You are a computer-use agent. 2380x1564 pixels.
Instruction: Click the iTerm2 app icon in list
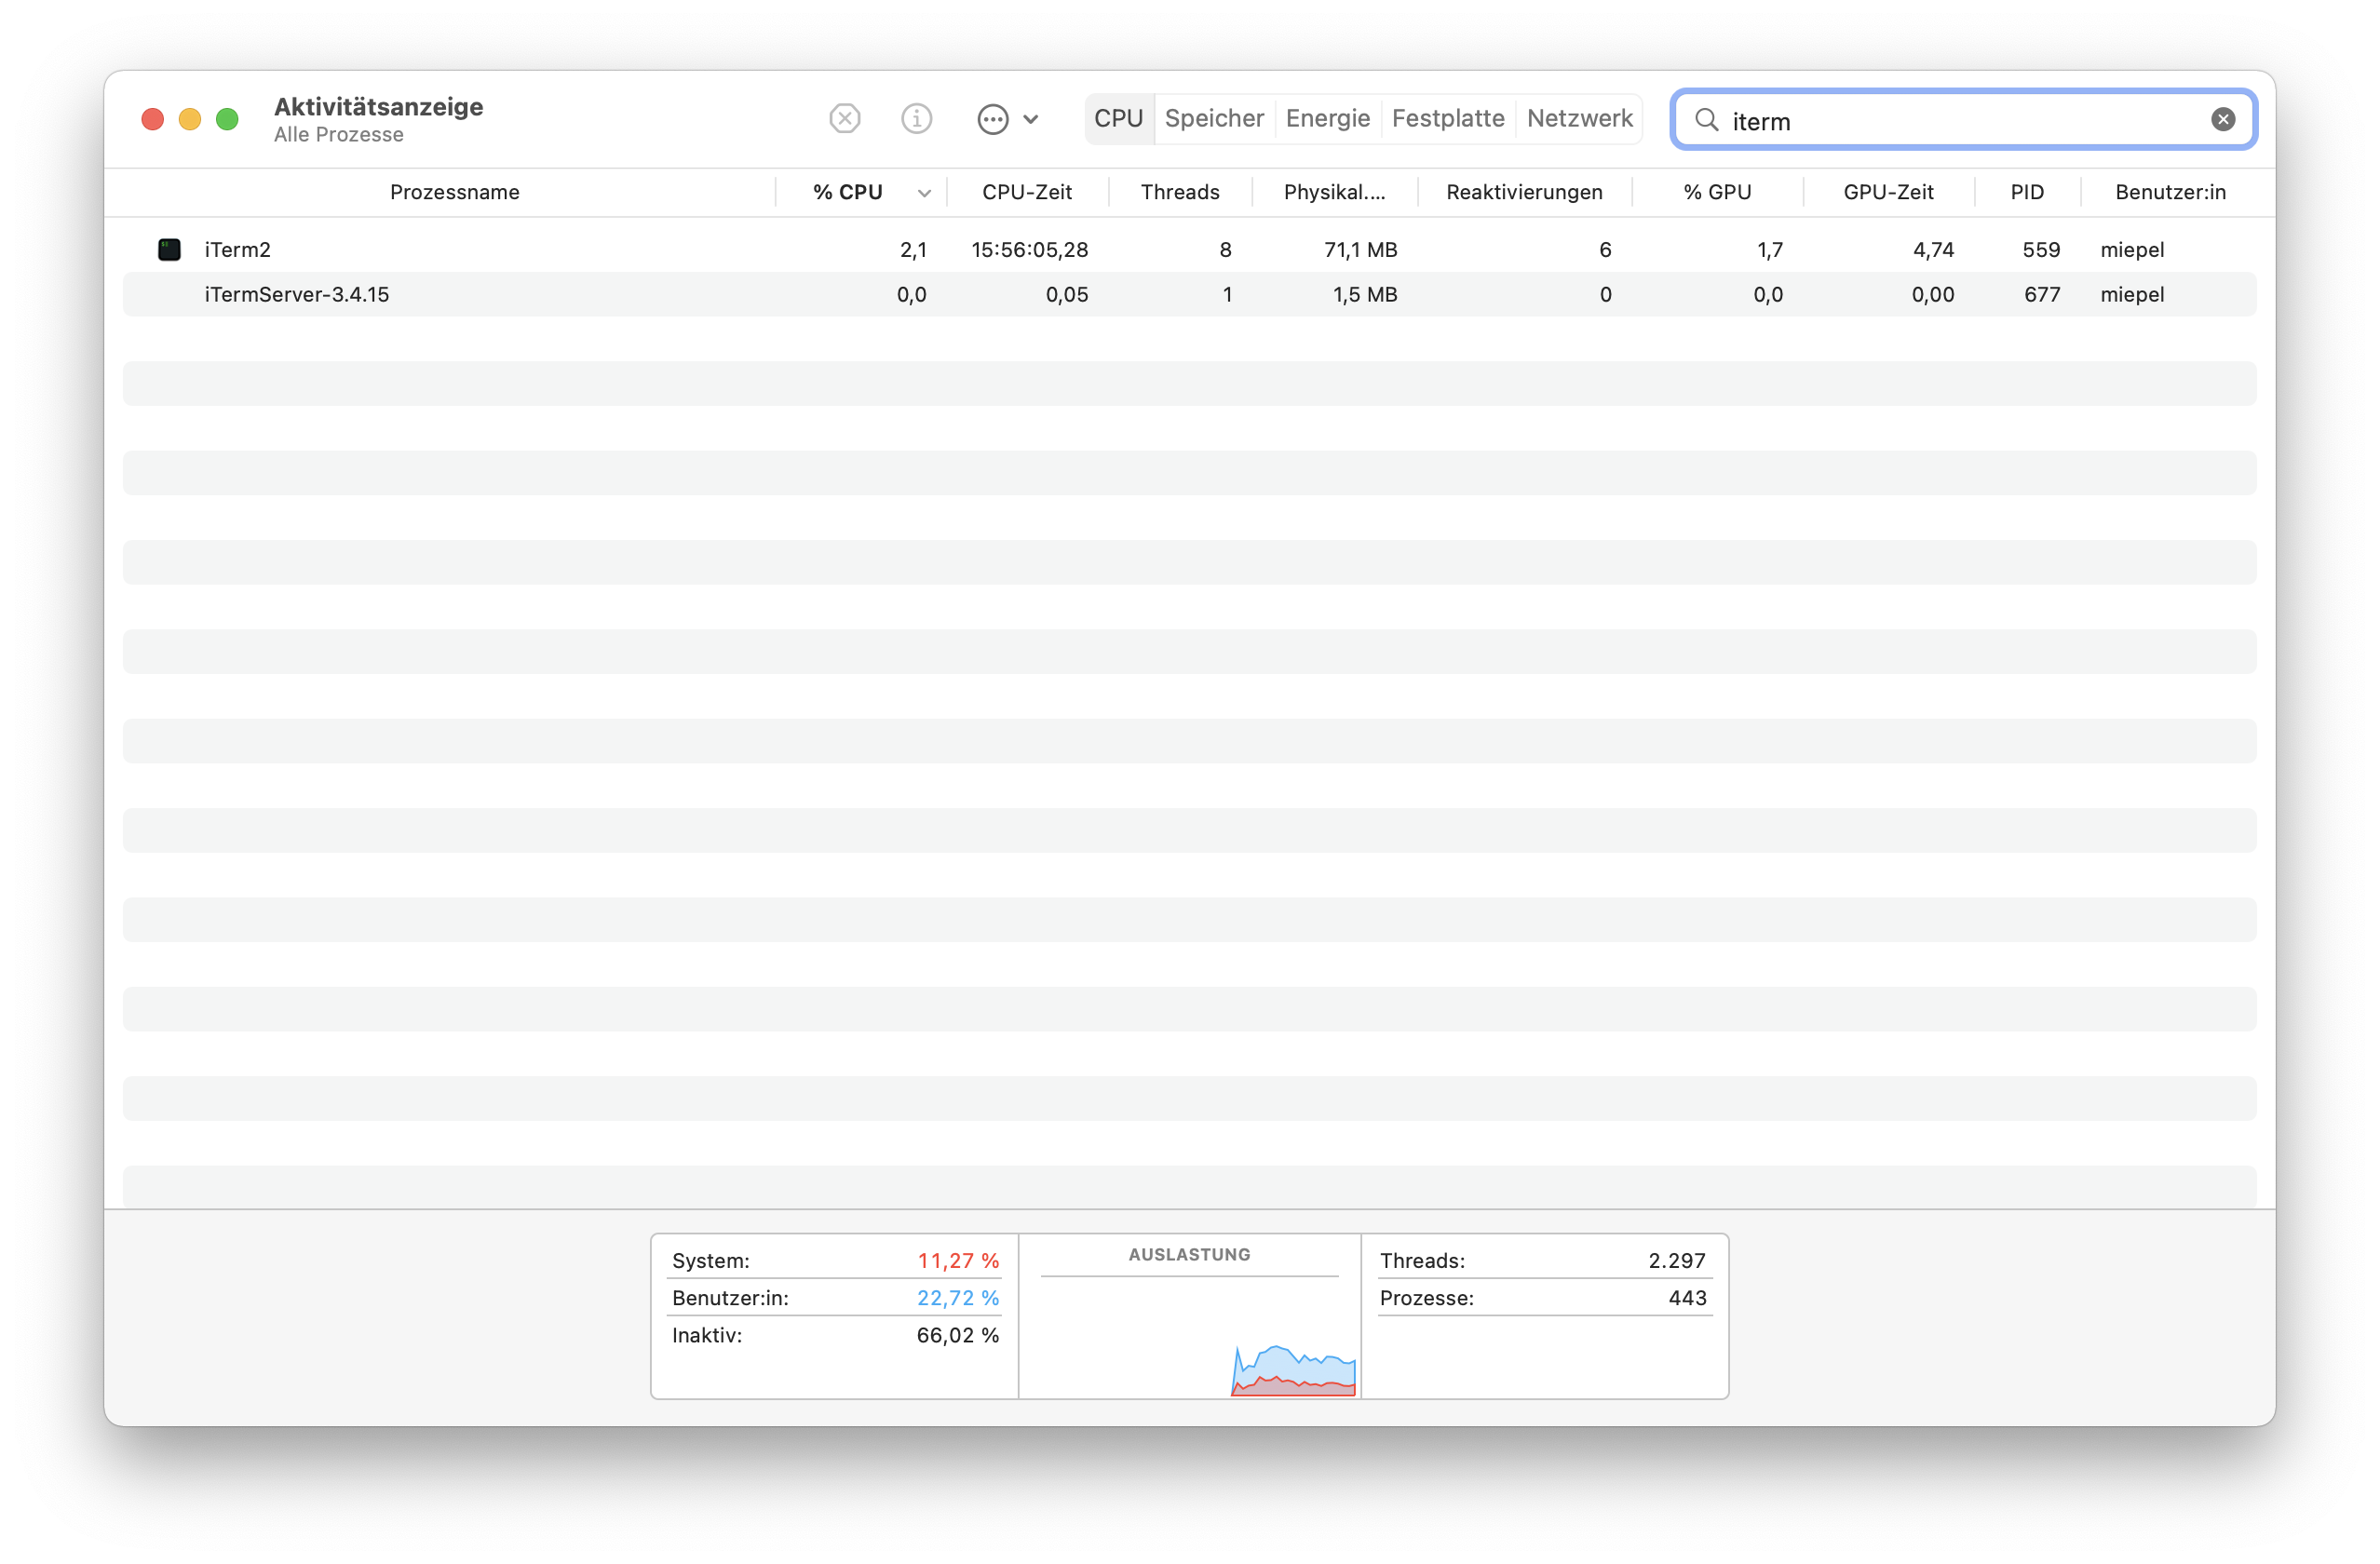[x=170, y=249]
